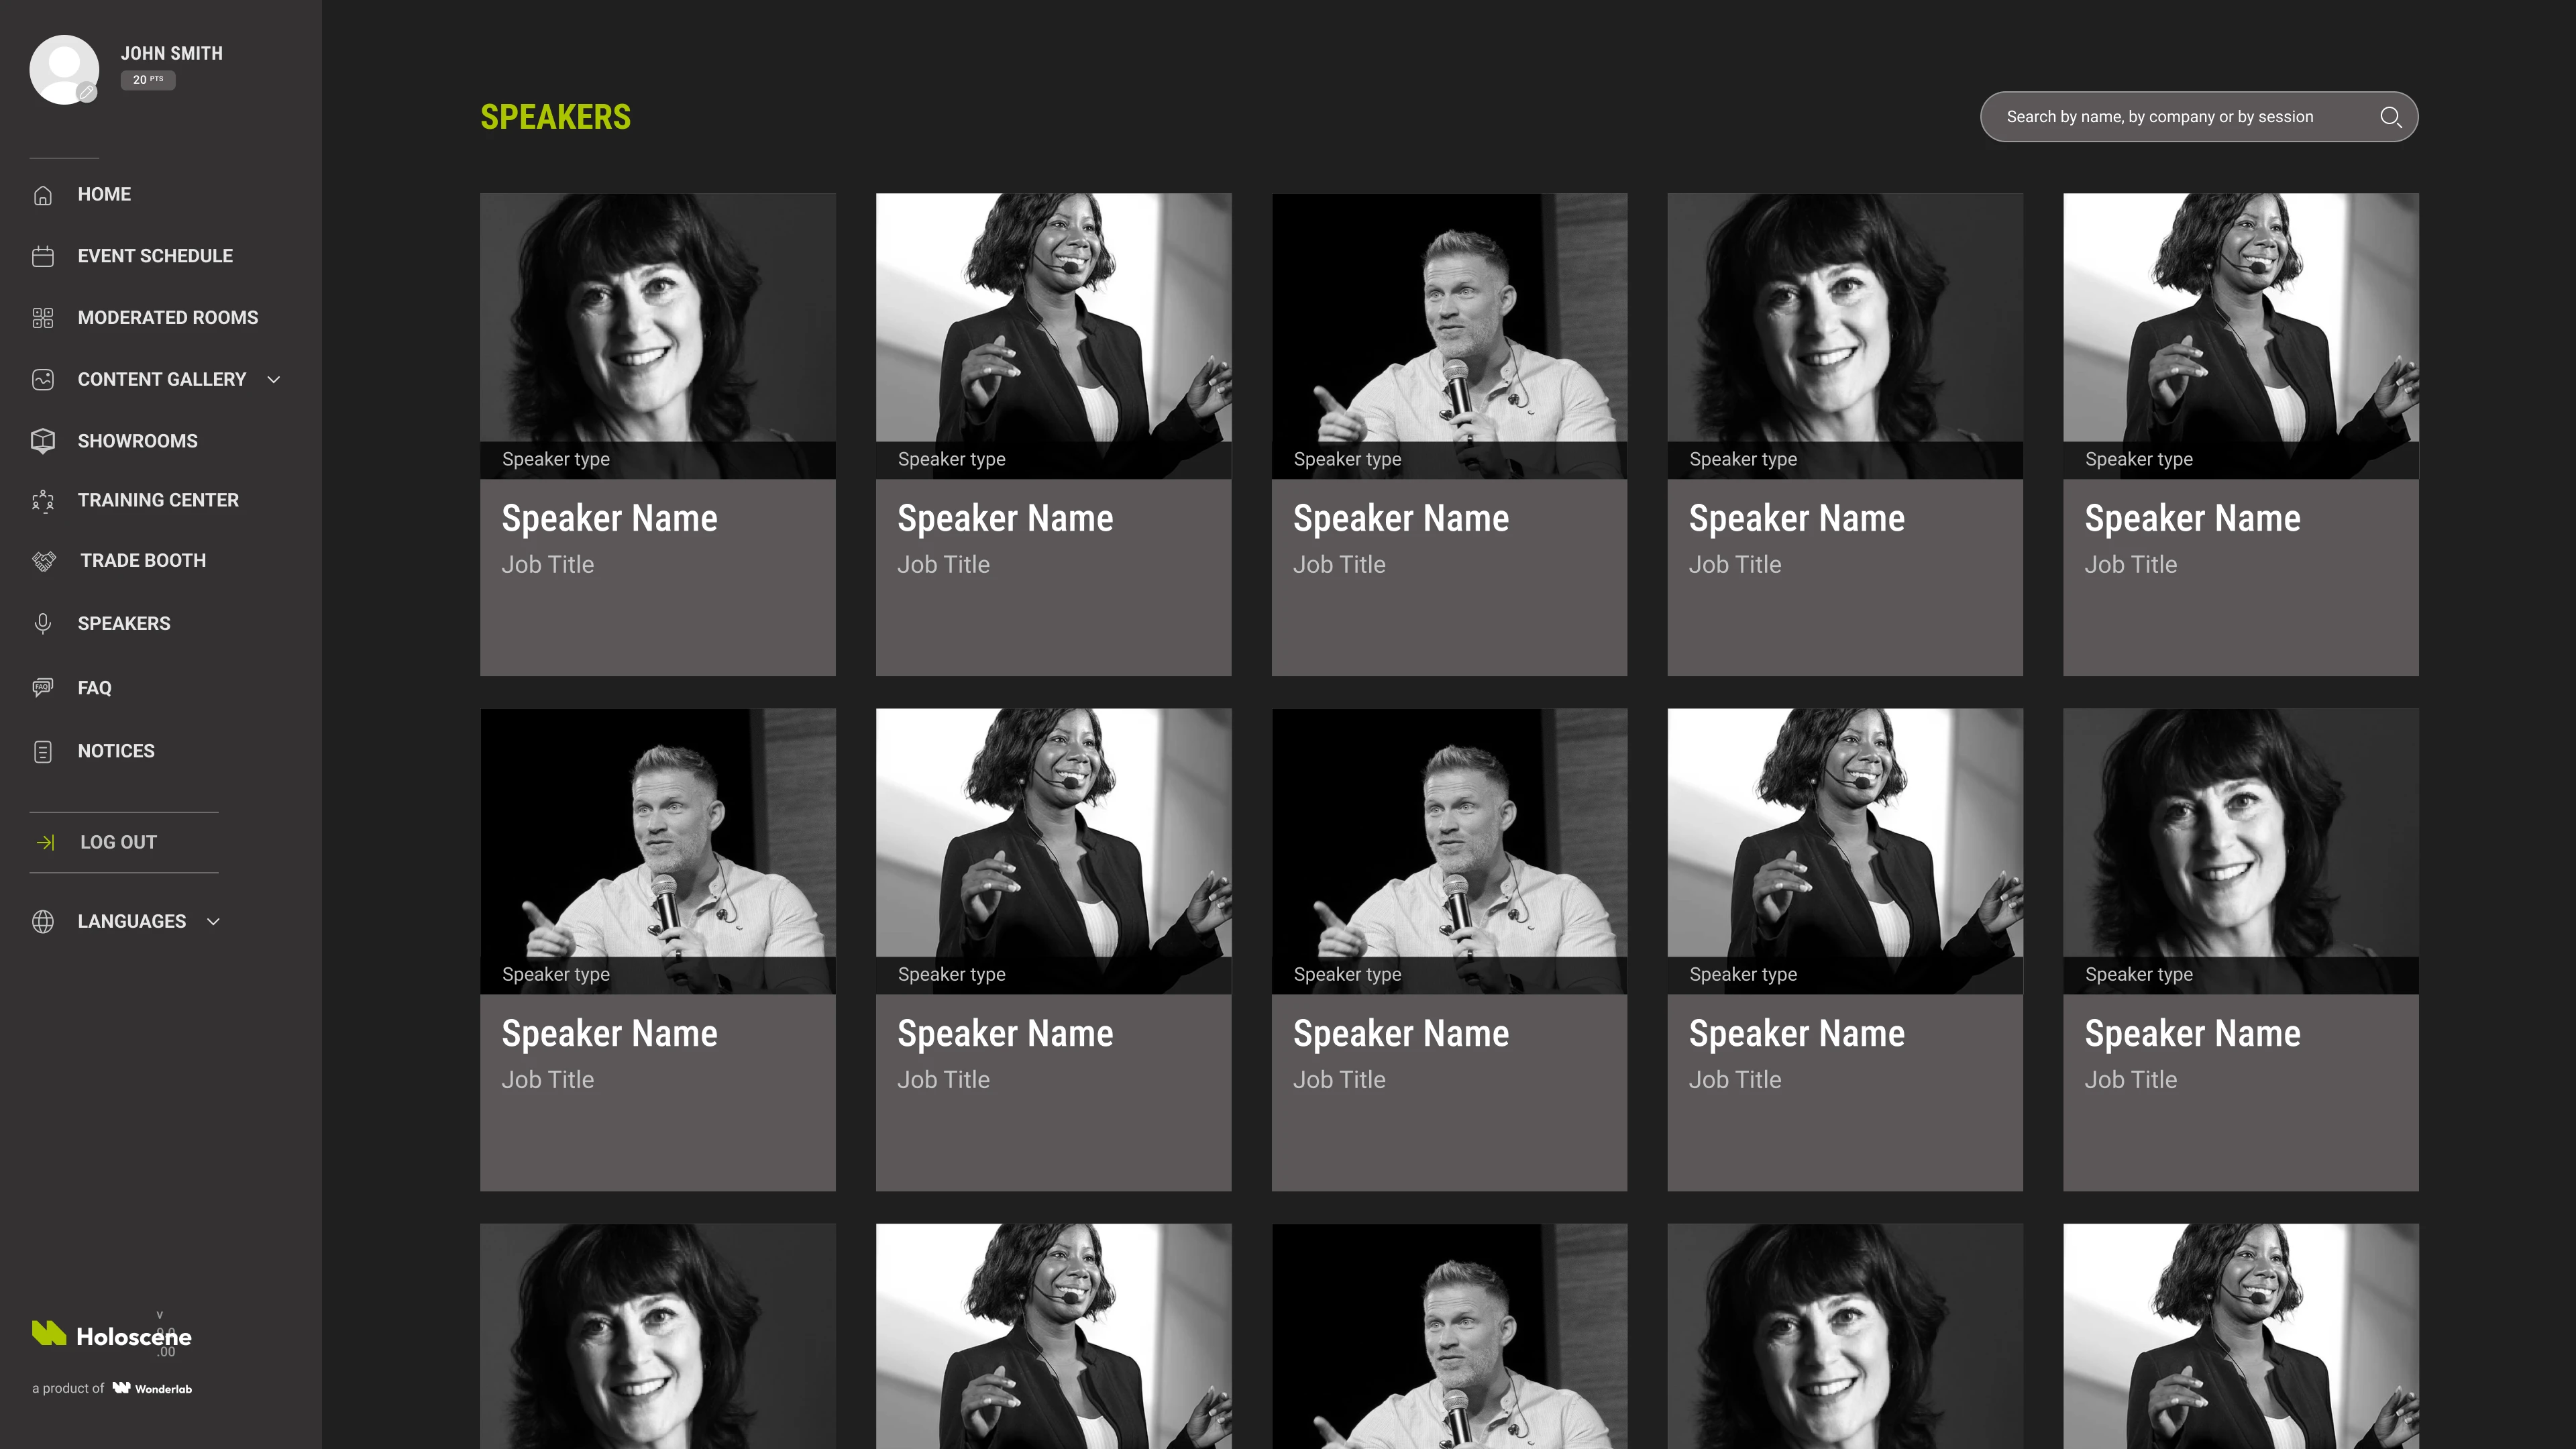Open first speaker card in top row
The image size is (2576, 1449).
click(658, 434)
